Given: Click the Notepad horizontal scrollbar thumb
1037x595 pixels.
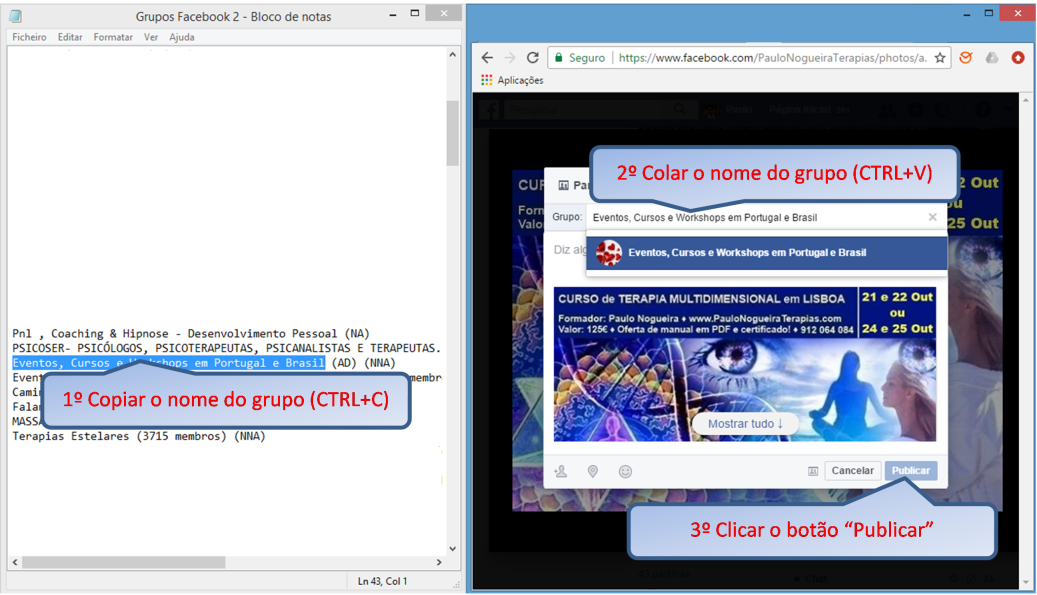Looking at the screenshot, I should [x=124, y=562].
